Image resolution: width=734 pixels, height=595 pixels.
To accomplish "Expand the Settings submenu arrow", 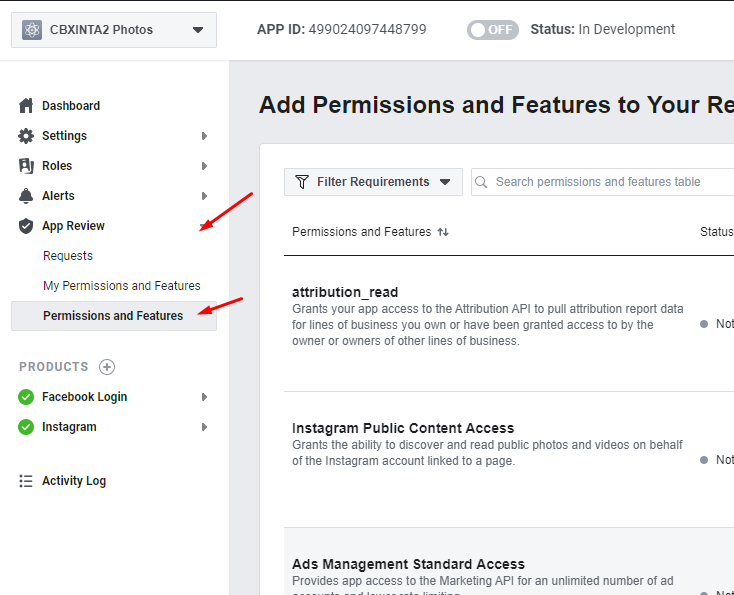I will 204,136.
